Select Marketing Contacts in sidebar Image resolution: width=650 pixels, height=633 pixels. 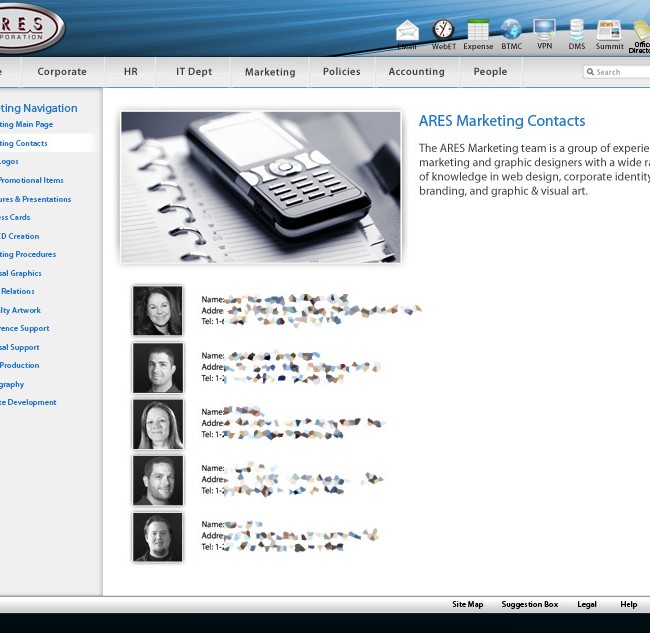(24, 143)
